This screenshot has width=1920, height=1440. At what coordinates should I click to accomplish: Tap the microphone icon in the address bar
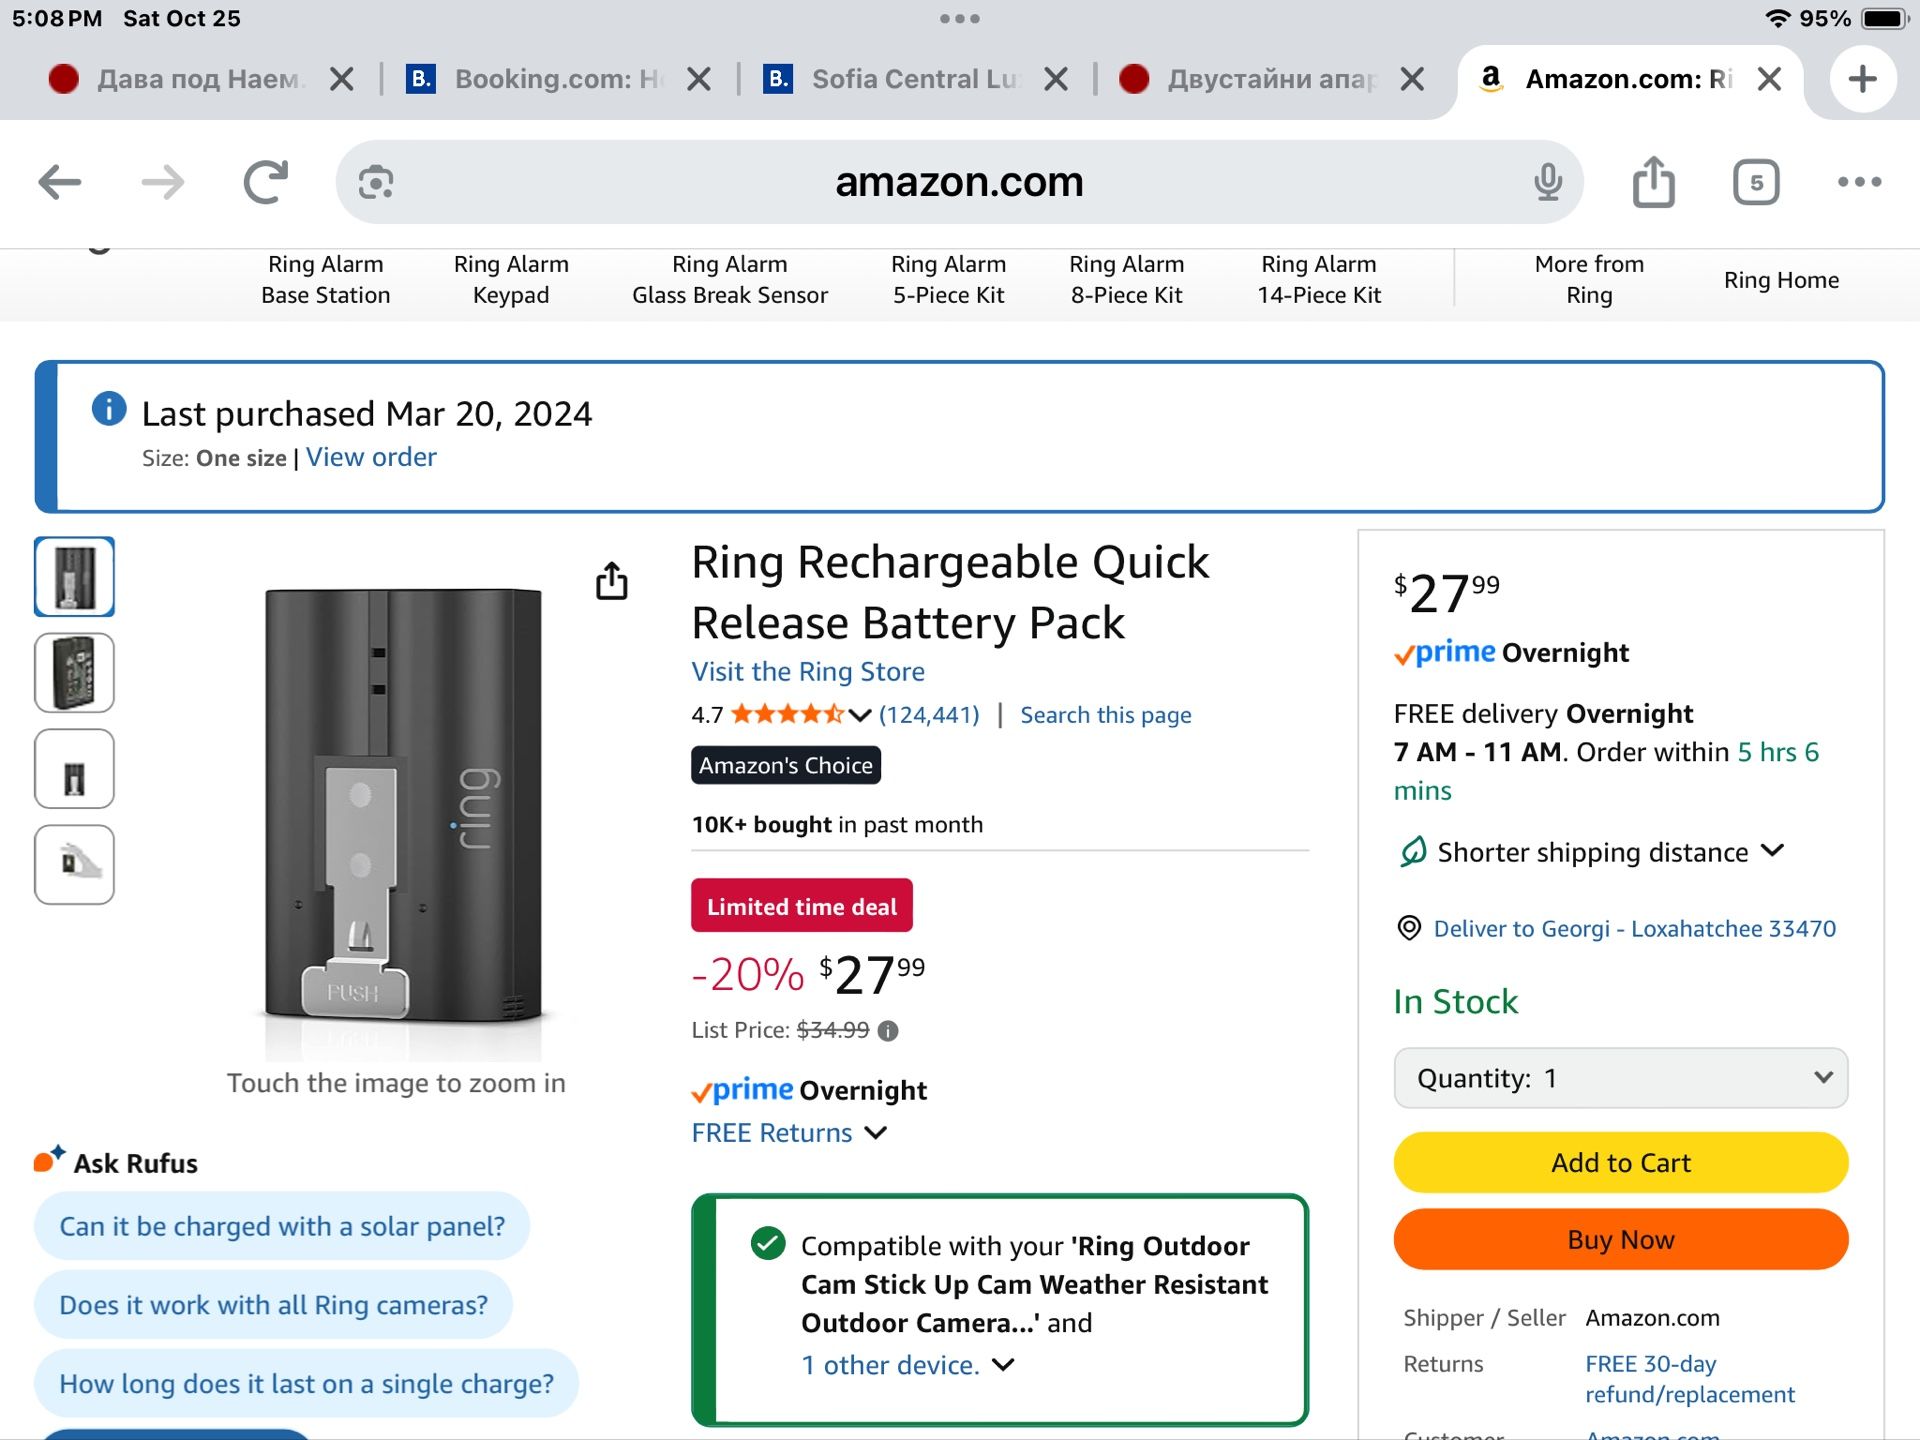[x=1548, y=182]
